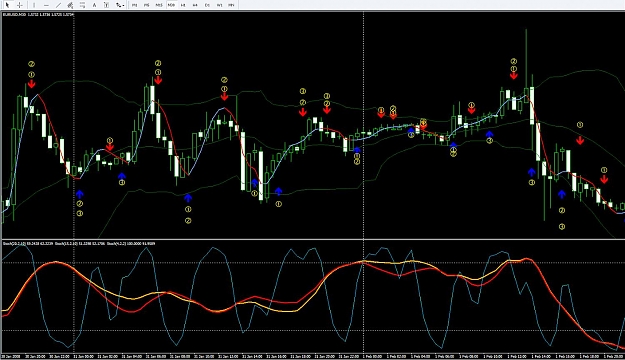Image resolution: width=625 pixels, height=360 pixels.
Task: Choose the text "A" tool
Action: click(94, 5)
